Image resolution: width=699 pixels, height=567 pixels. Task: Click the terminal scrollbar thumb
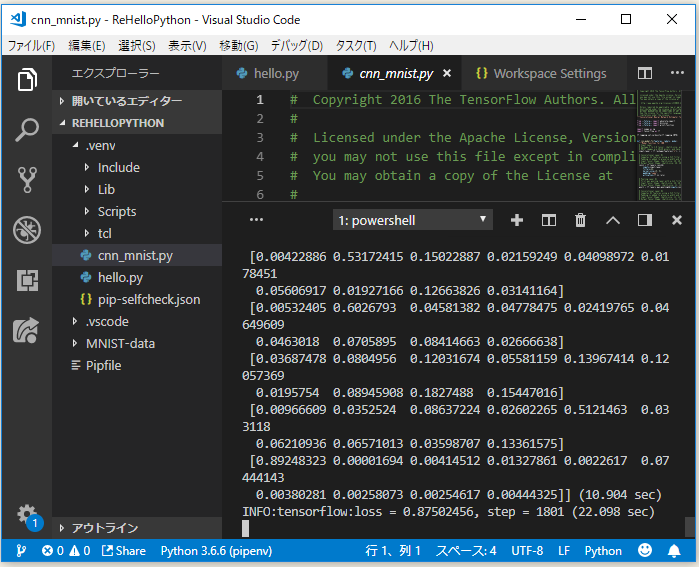tap(689, 527)
